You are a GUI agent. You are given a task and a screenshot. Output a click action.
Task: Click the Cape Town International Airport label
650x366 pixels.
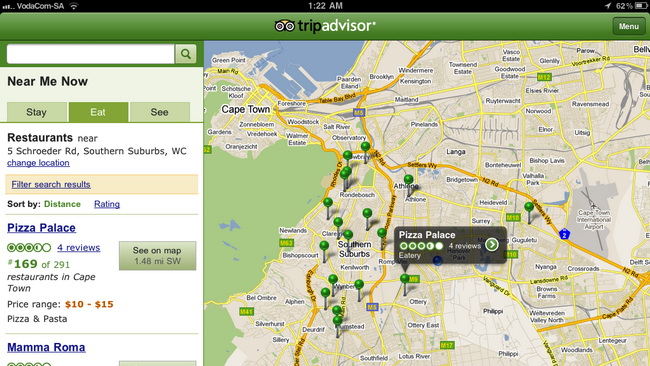point(594,219)
